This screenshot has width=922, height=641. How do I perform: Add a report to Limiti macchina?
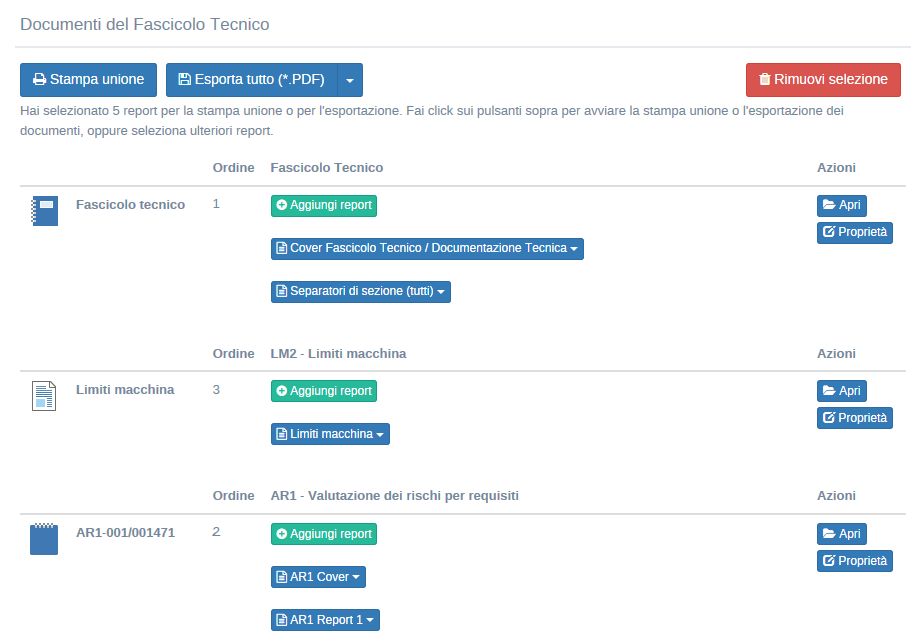click(x=323, y=391)
